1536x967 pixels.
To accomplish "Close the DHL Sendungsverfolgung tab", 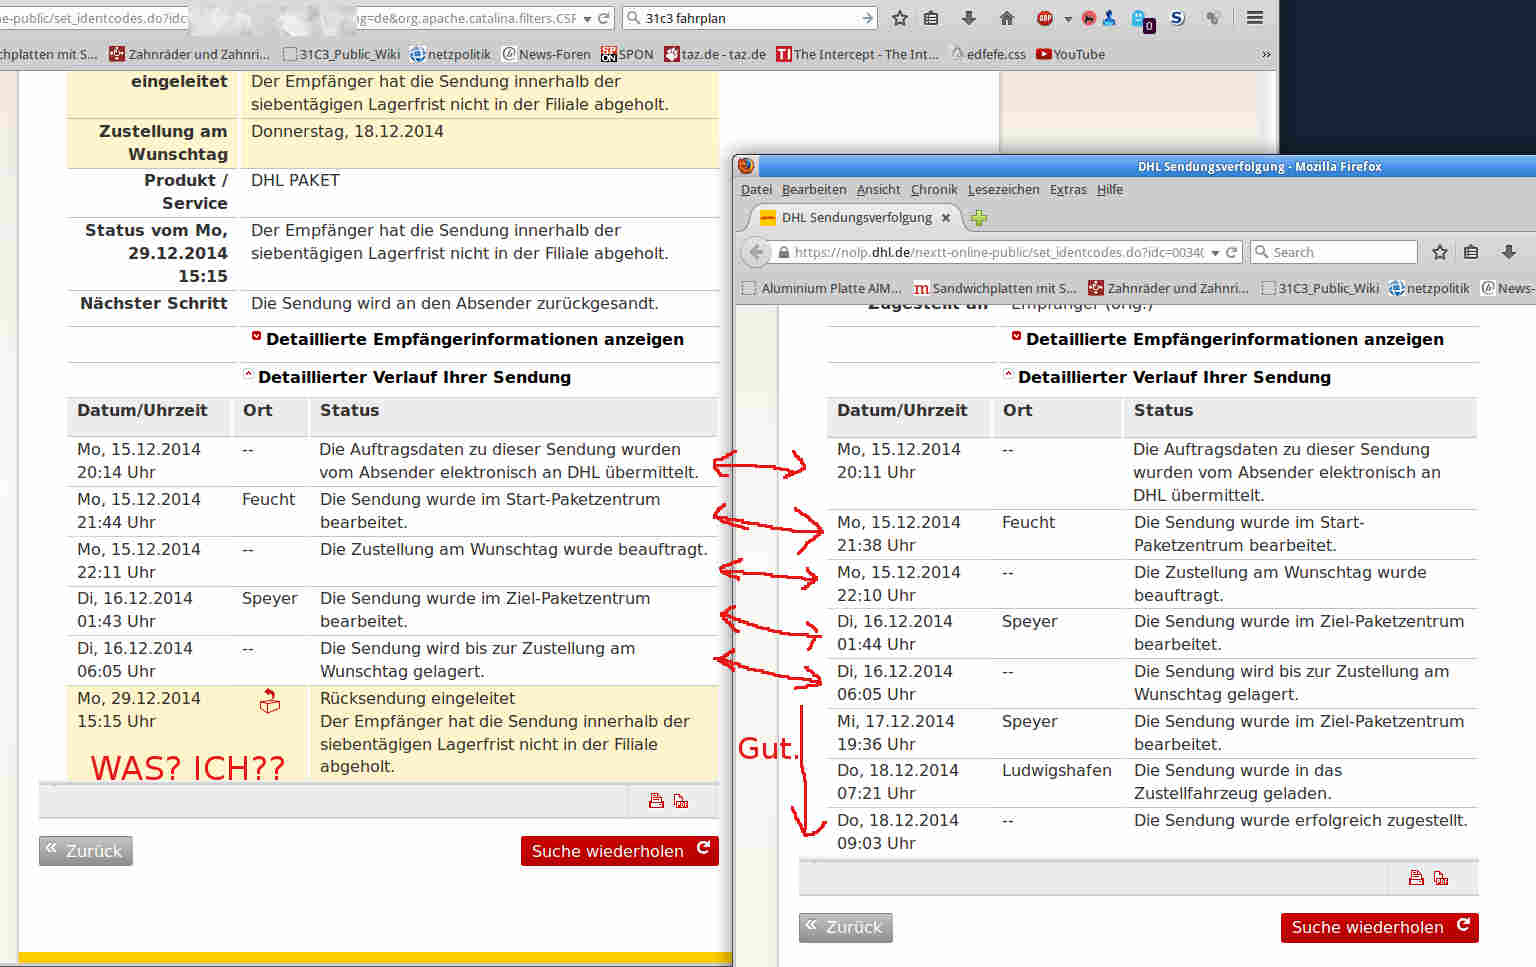I will tap(945, 217).
